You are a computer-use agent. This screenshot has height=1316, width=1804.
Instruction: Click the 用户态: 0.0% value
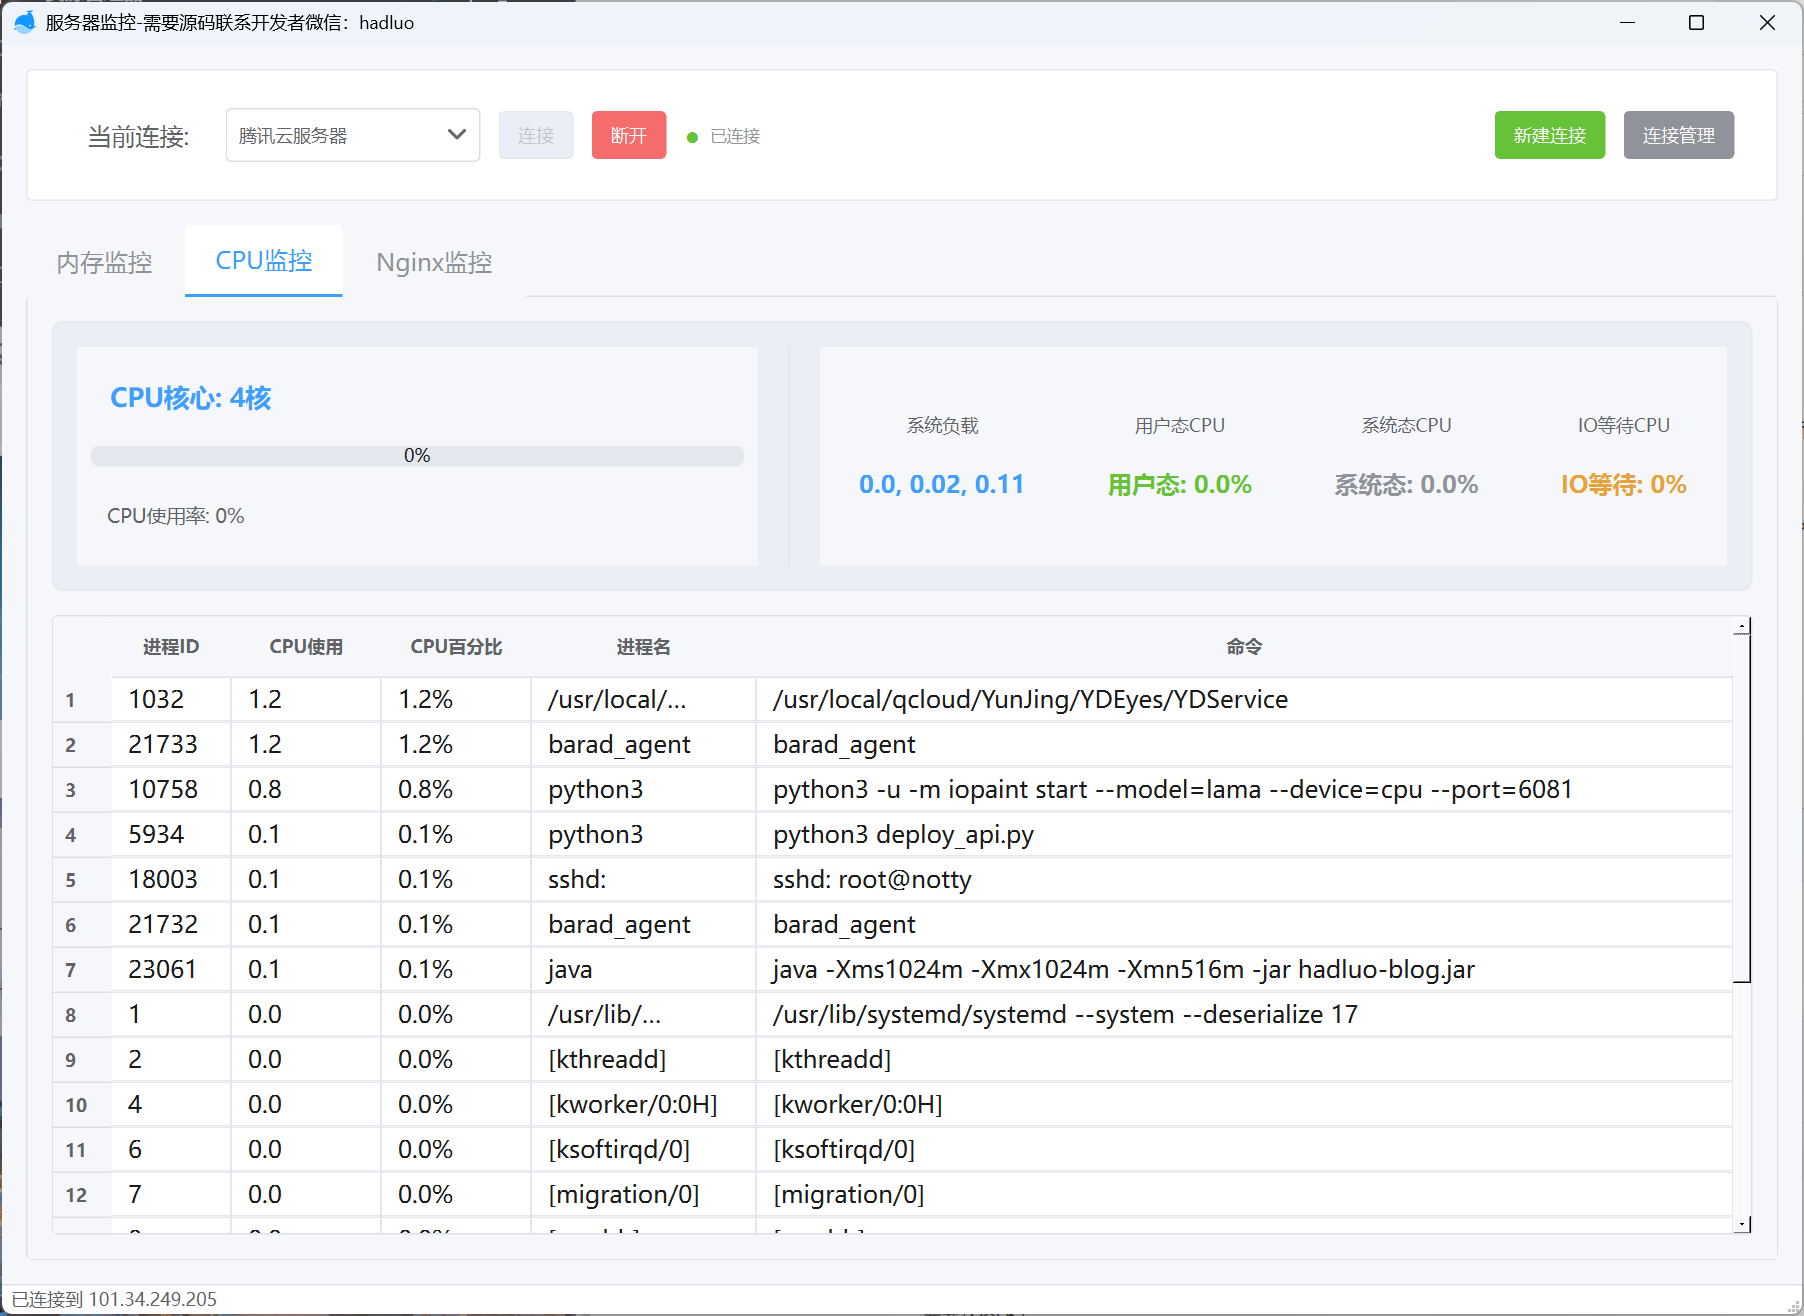pos(1180,485)
